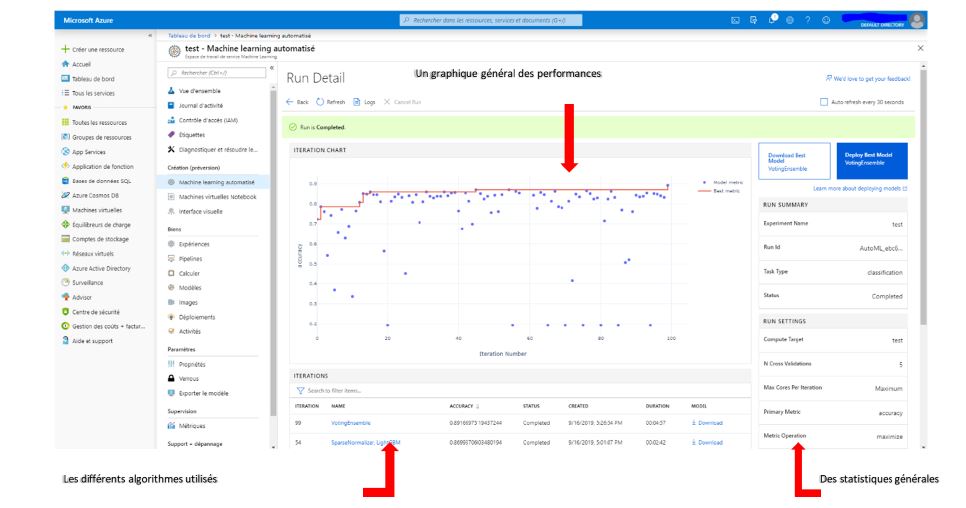Collapse the resource menu panel
966x508 pixels.
(x=273, y=67)
